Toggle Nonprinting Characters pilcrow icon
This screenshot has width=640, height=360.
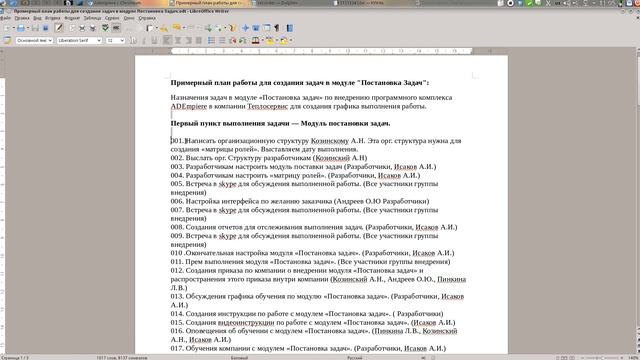click(276, 28)
